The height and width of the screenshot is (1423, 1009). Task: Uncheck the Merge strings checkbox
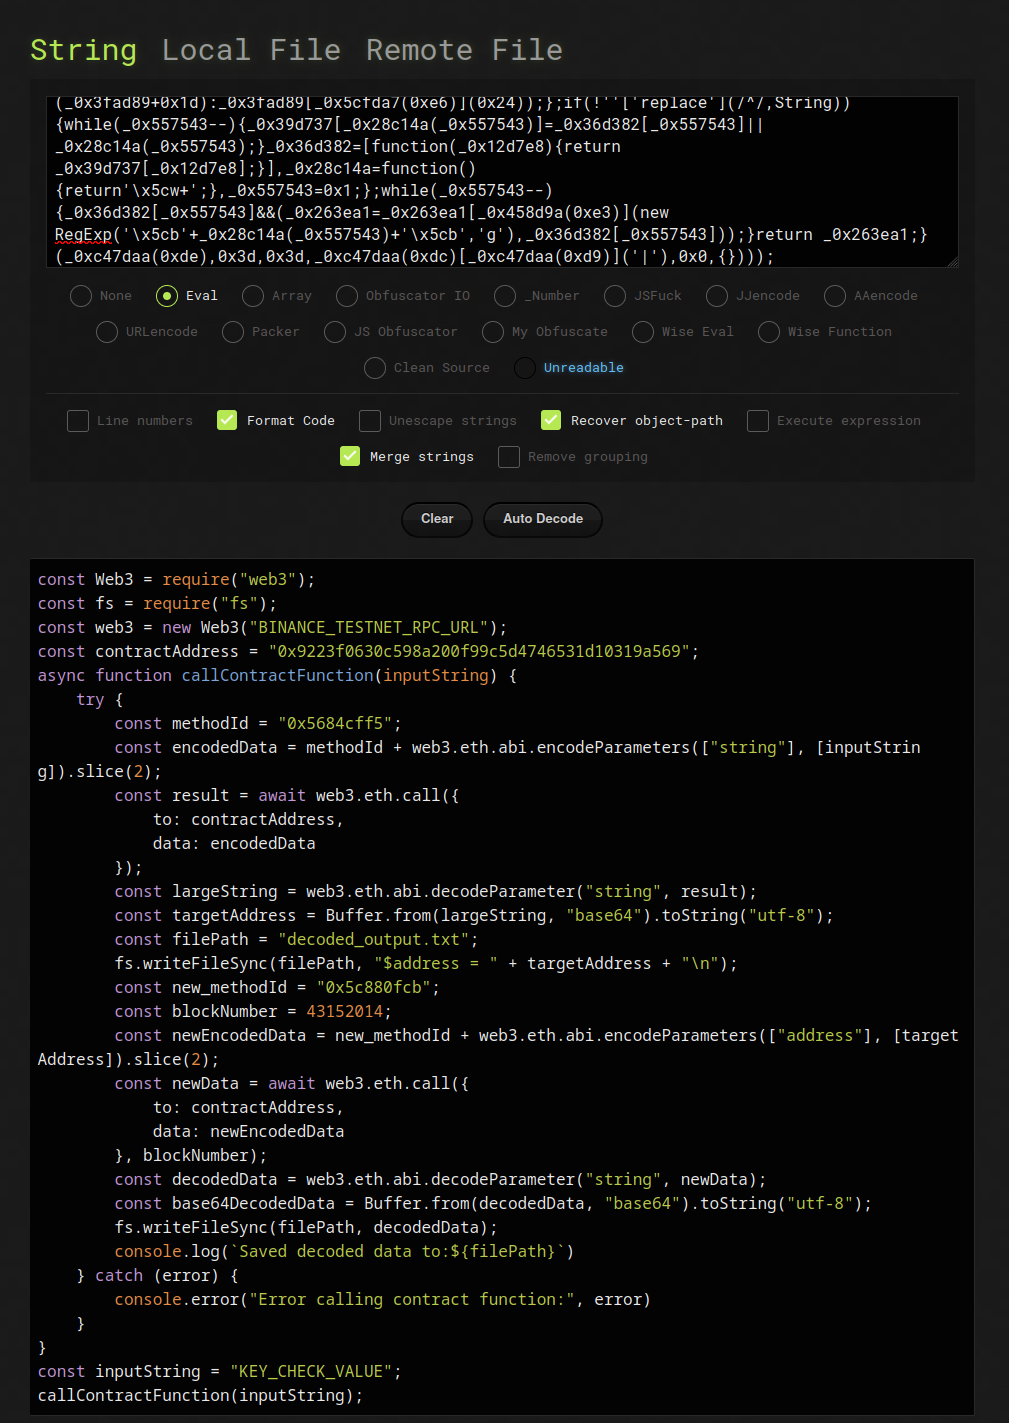(x=350, y=456)
